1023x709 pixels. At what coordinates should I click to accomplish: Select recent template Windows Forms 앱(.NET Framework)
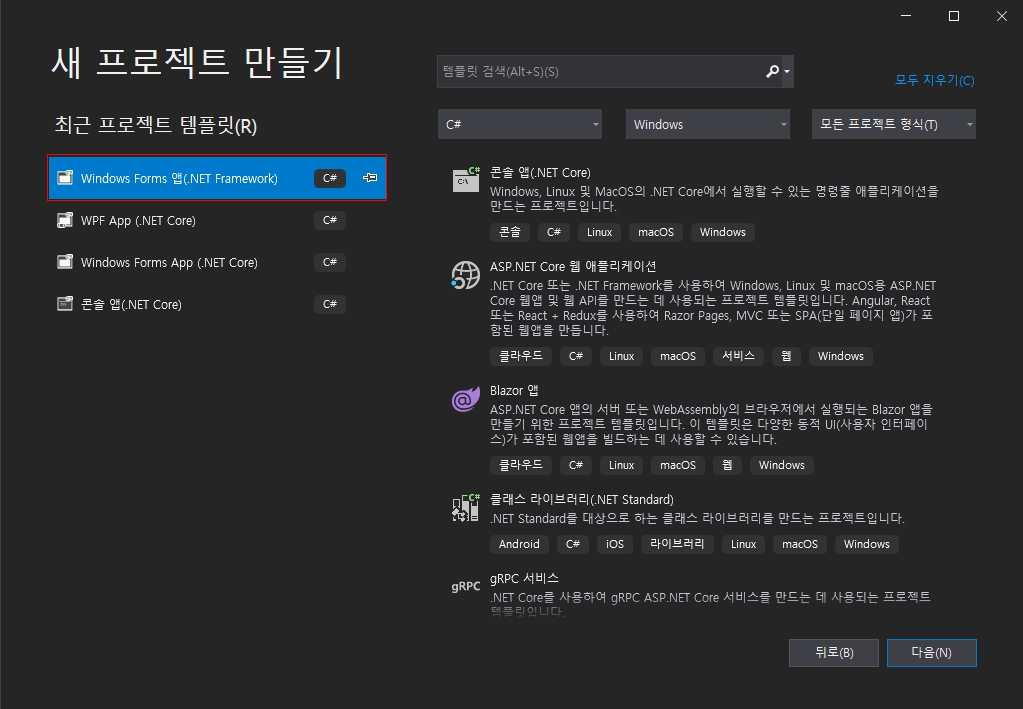[x=217, y=177]
